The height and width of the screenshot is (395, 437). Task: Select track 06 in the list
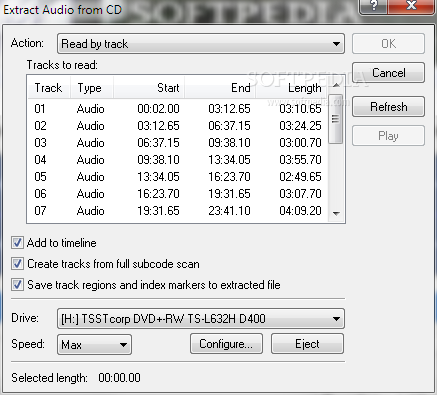(x=178, y=194)
